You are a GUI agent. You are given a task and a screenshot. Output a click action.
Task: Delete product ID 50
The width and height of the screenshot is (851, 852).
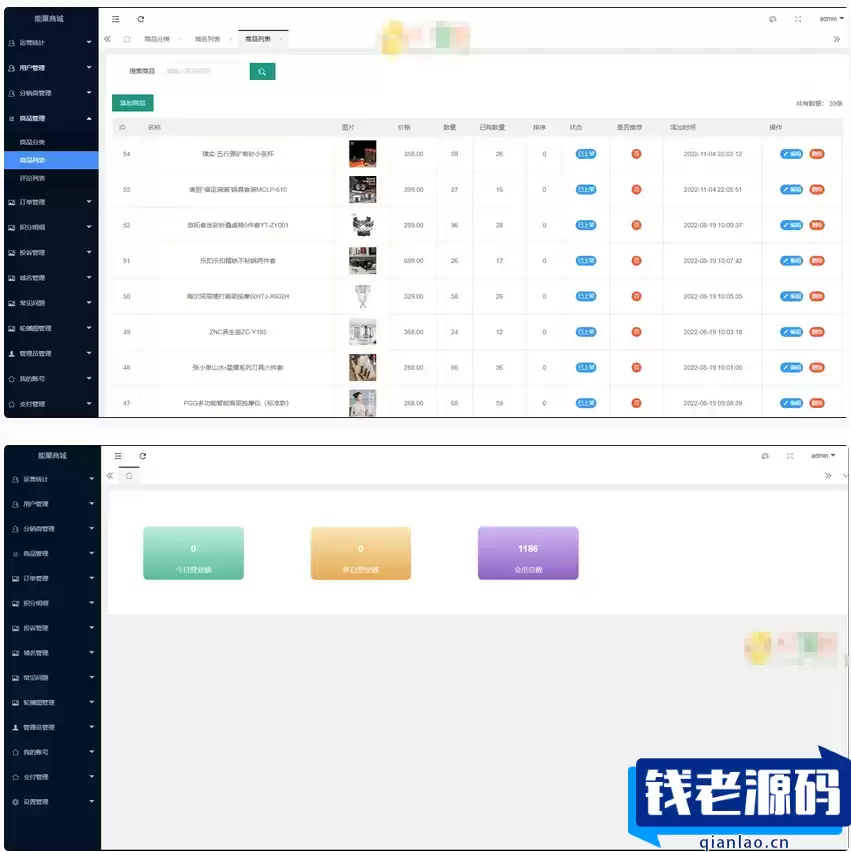coord(817,296)
